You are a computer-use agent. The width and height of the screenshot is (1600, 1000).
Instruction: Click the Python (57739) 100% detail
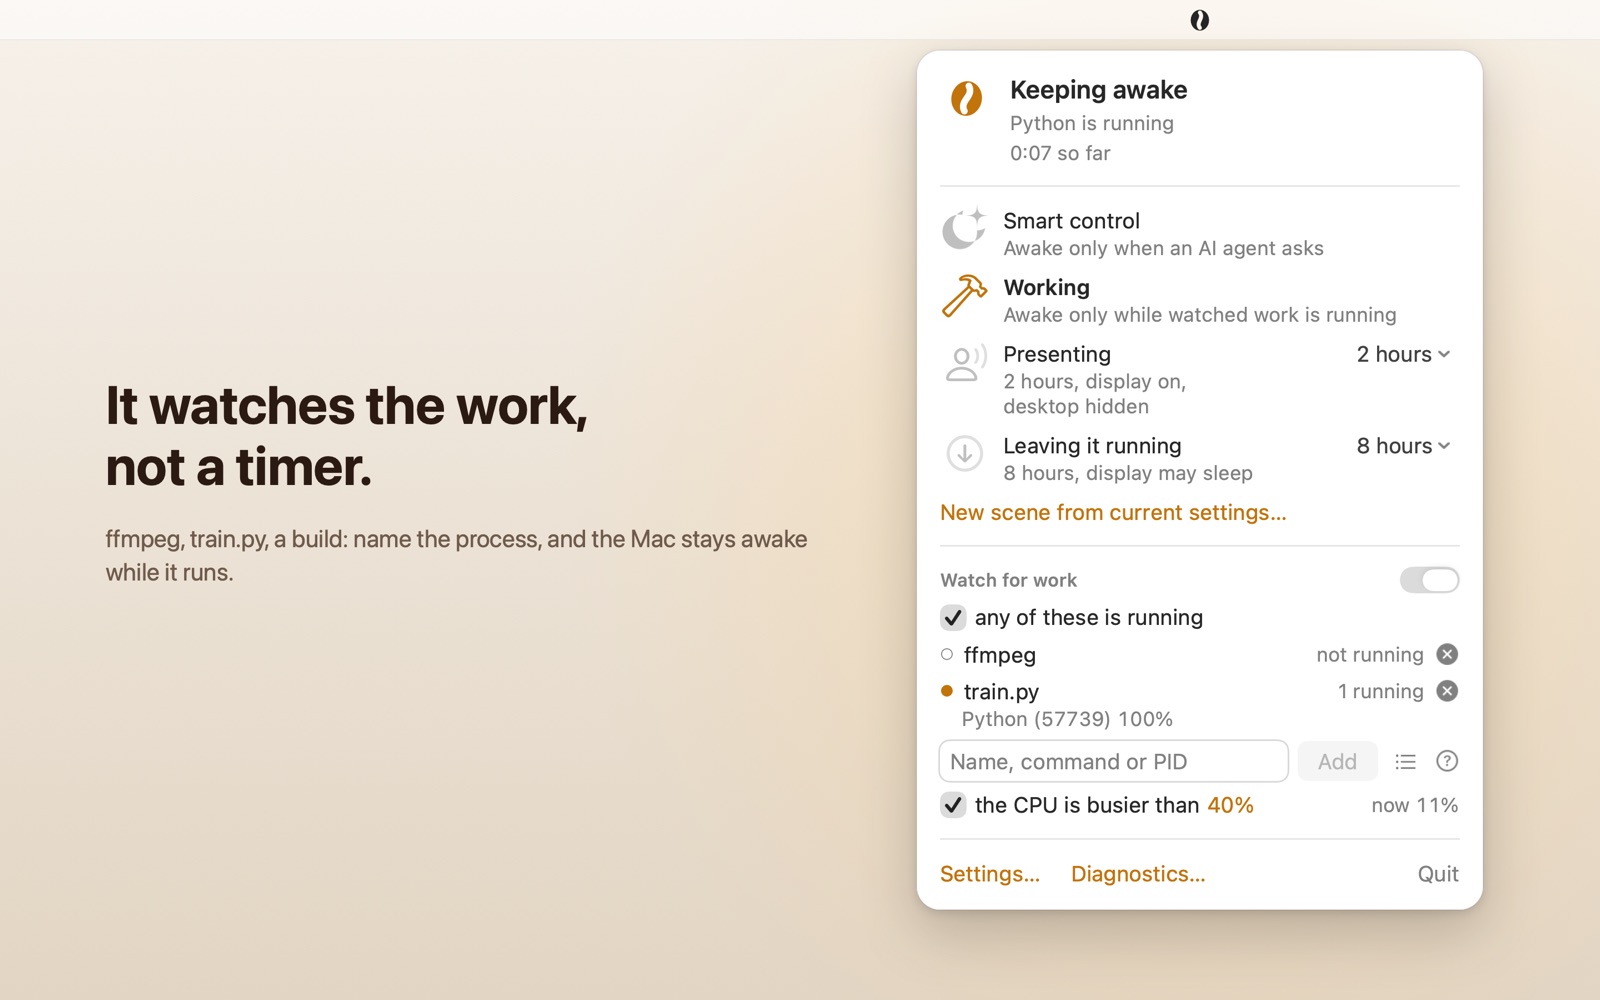point(1067,719)
